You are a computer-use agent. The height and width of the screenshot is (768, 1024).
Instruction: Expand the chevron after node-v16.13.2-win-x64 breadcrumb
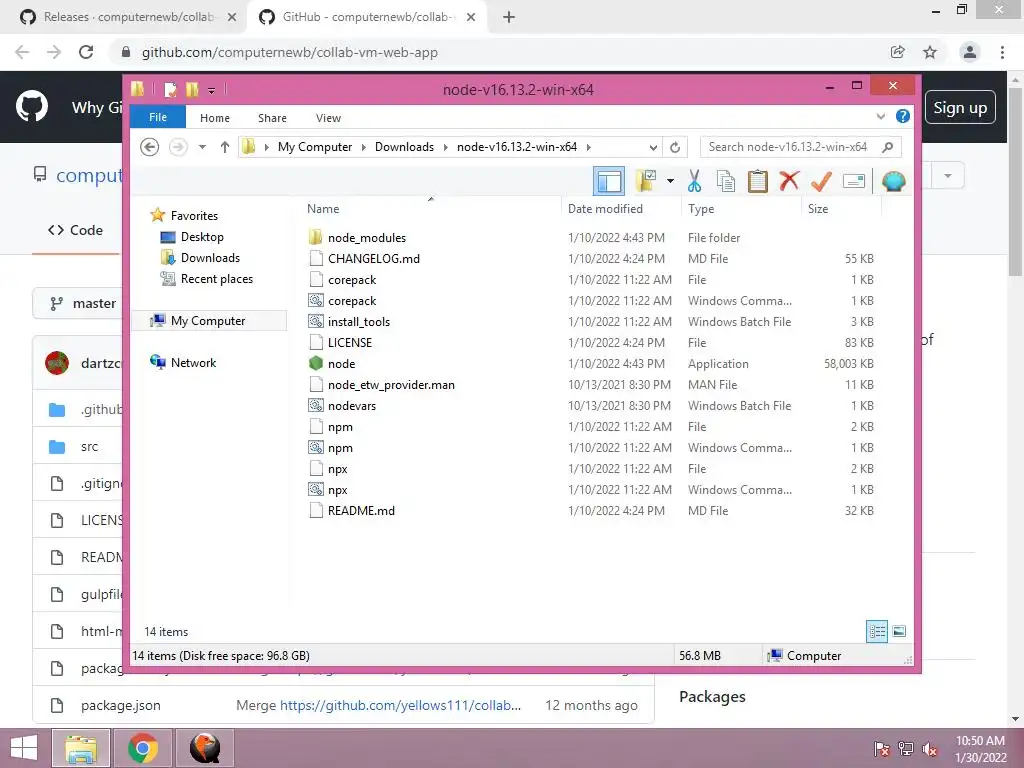tap(589, 147)
